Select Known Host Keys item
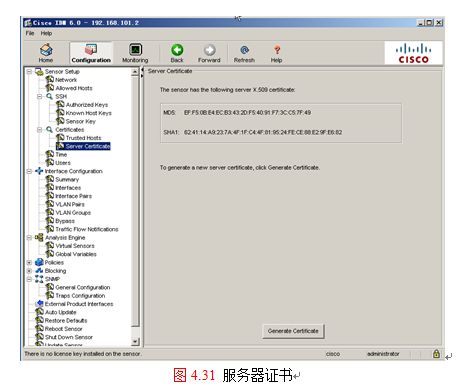The image size is (469, 387). [88, 113]
